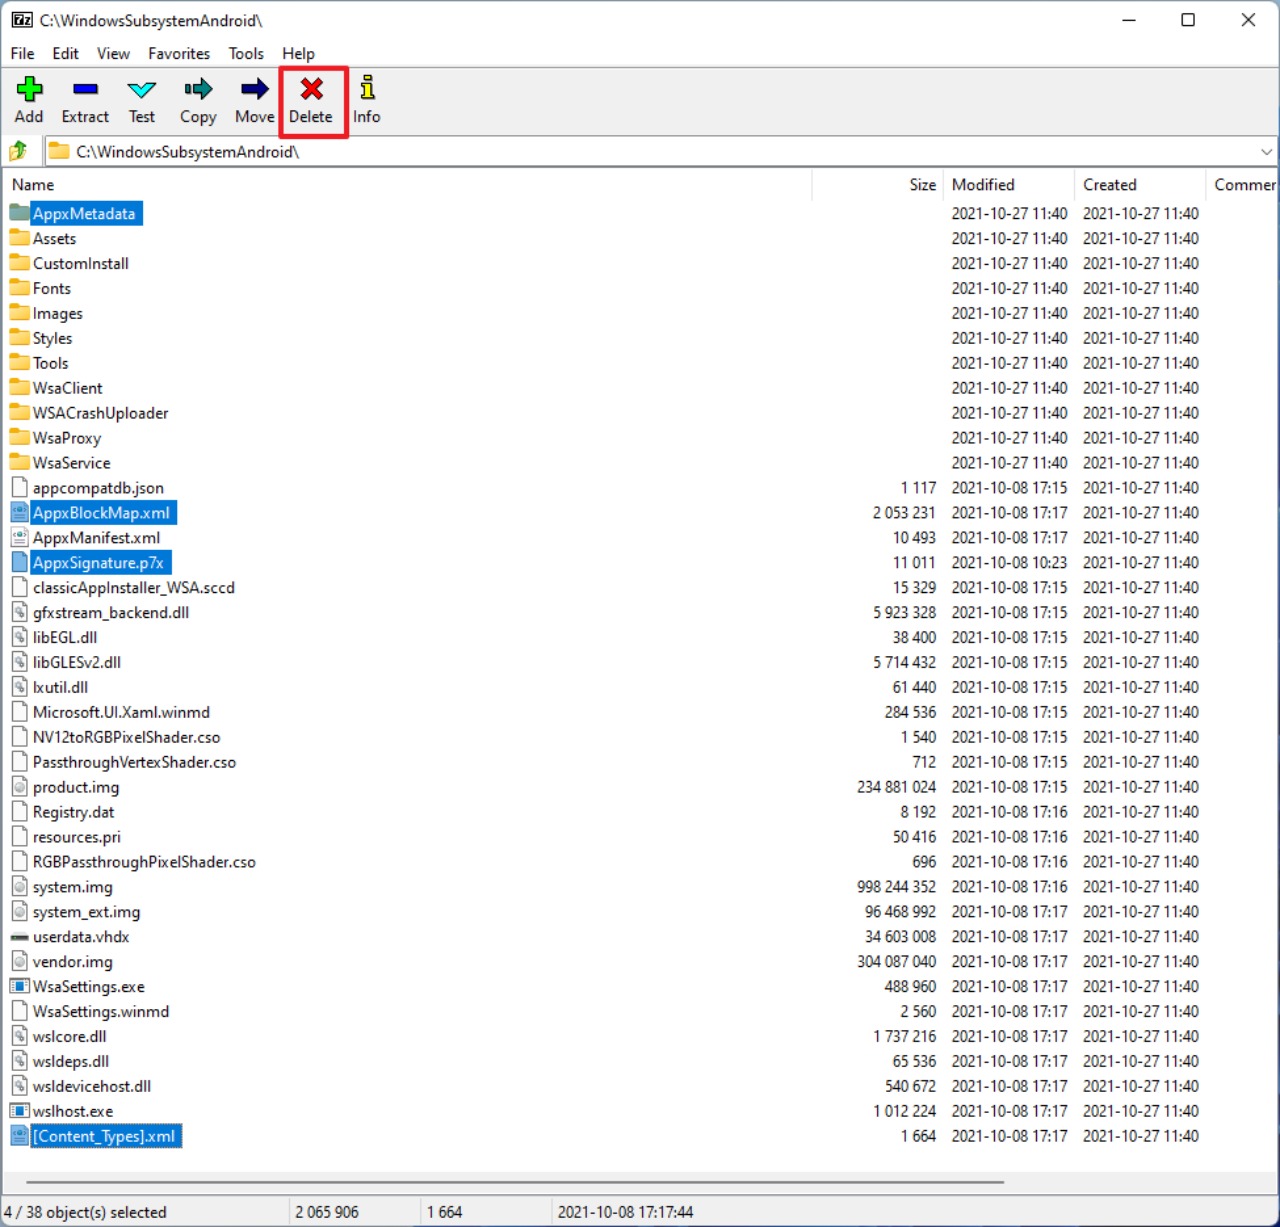The width and height of the screenshot is (1280, 1227).
Task: Click the wslcore.dll file icon
Action: click(20, 1036)
